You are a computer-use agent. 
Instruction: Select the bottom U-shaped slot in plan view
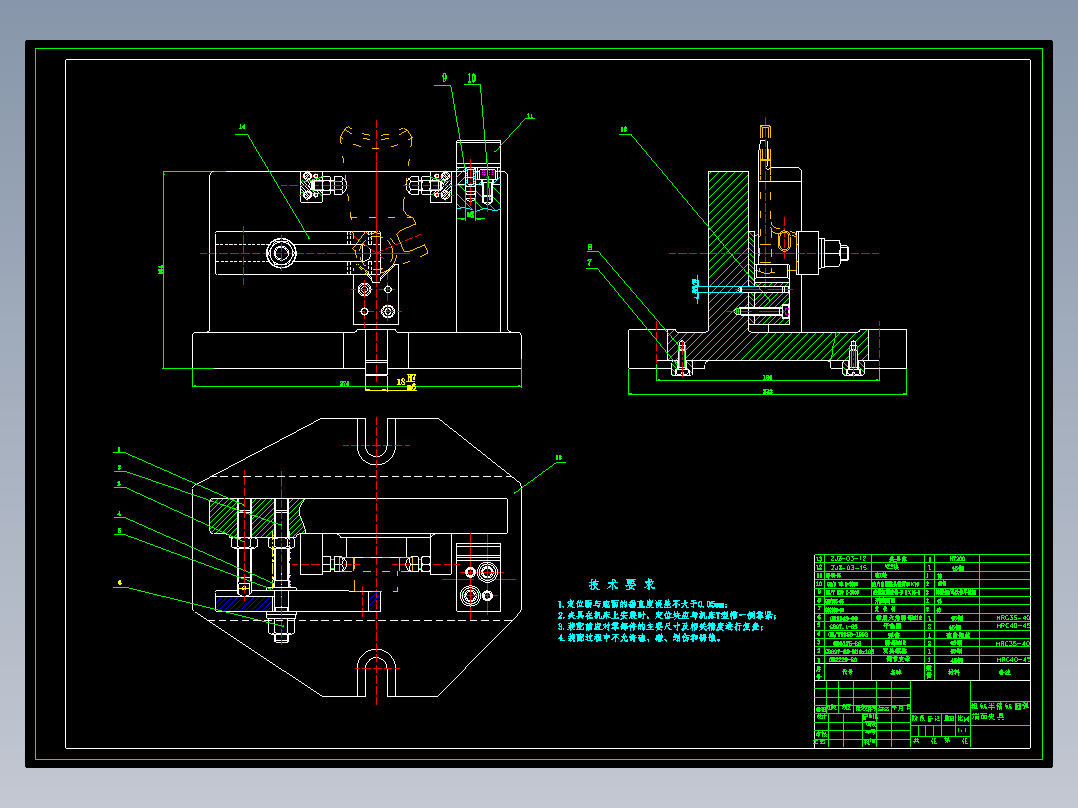376,673
